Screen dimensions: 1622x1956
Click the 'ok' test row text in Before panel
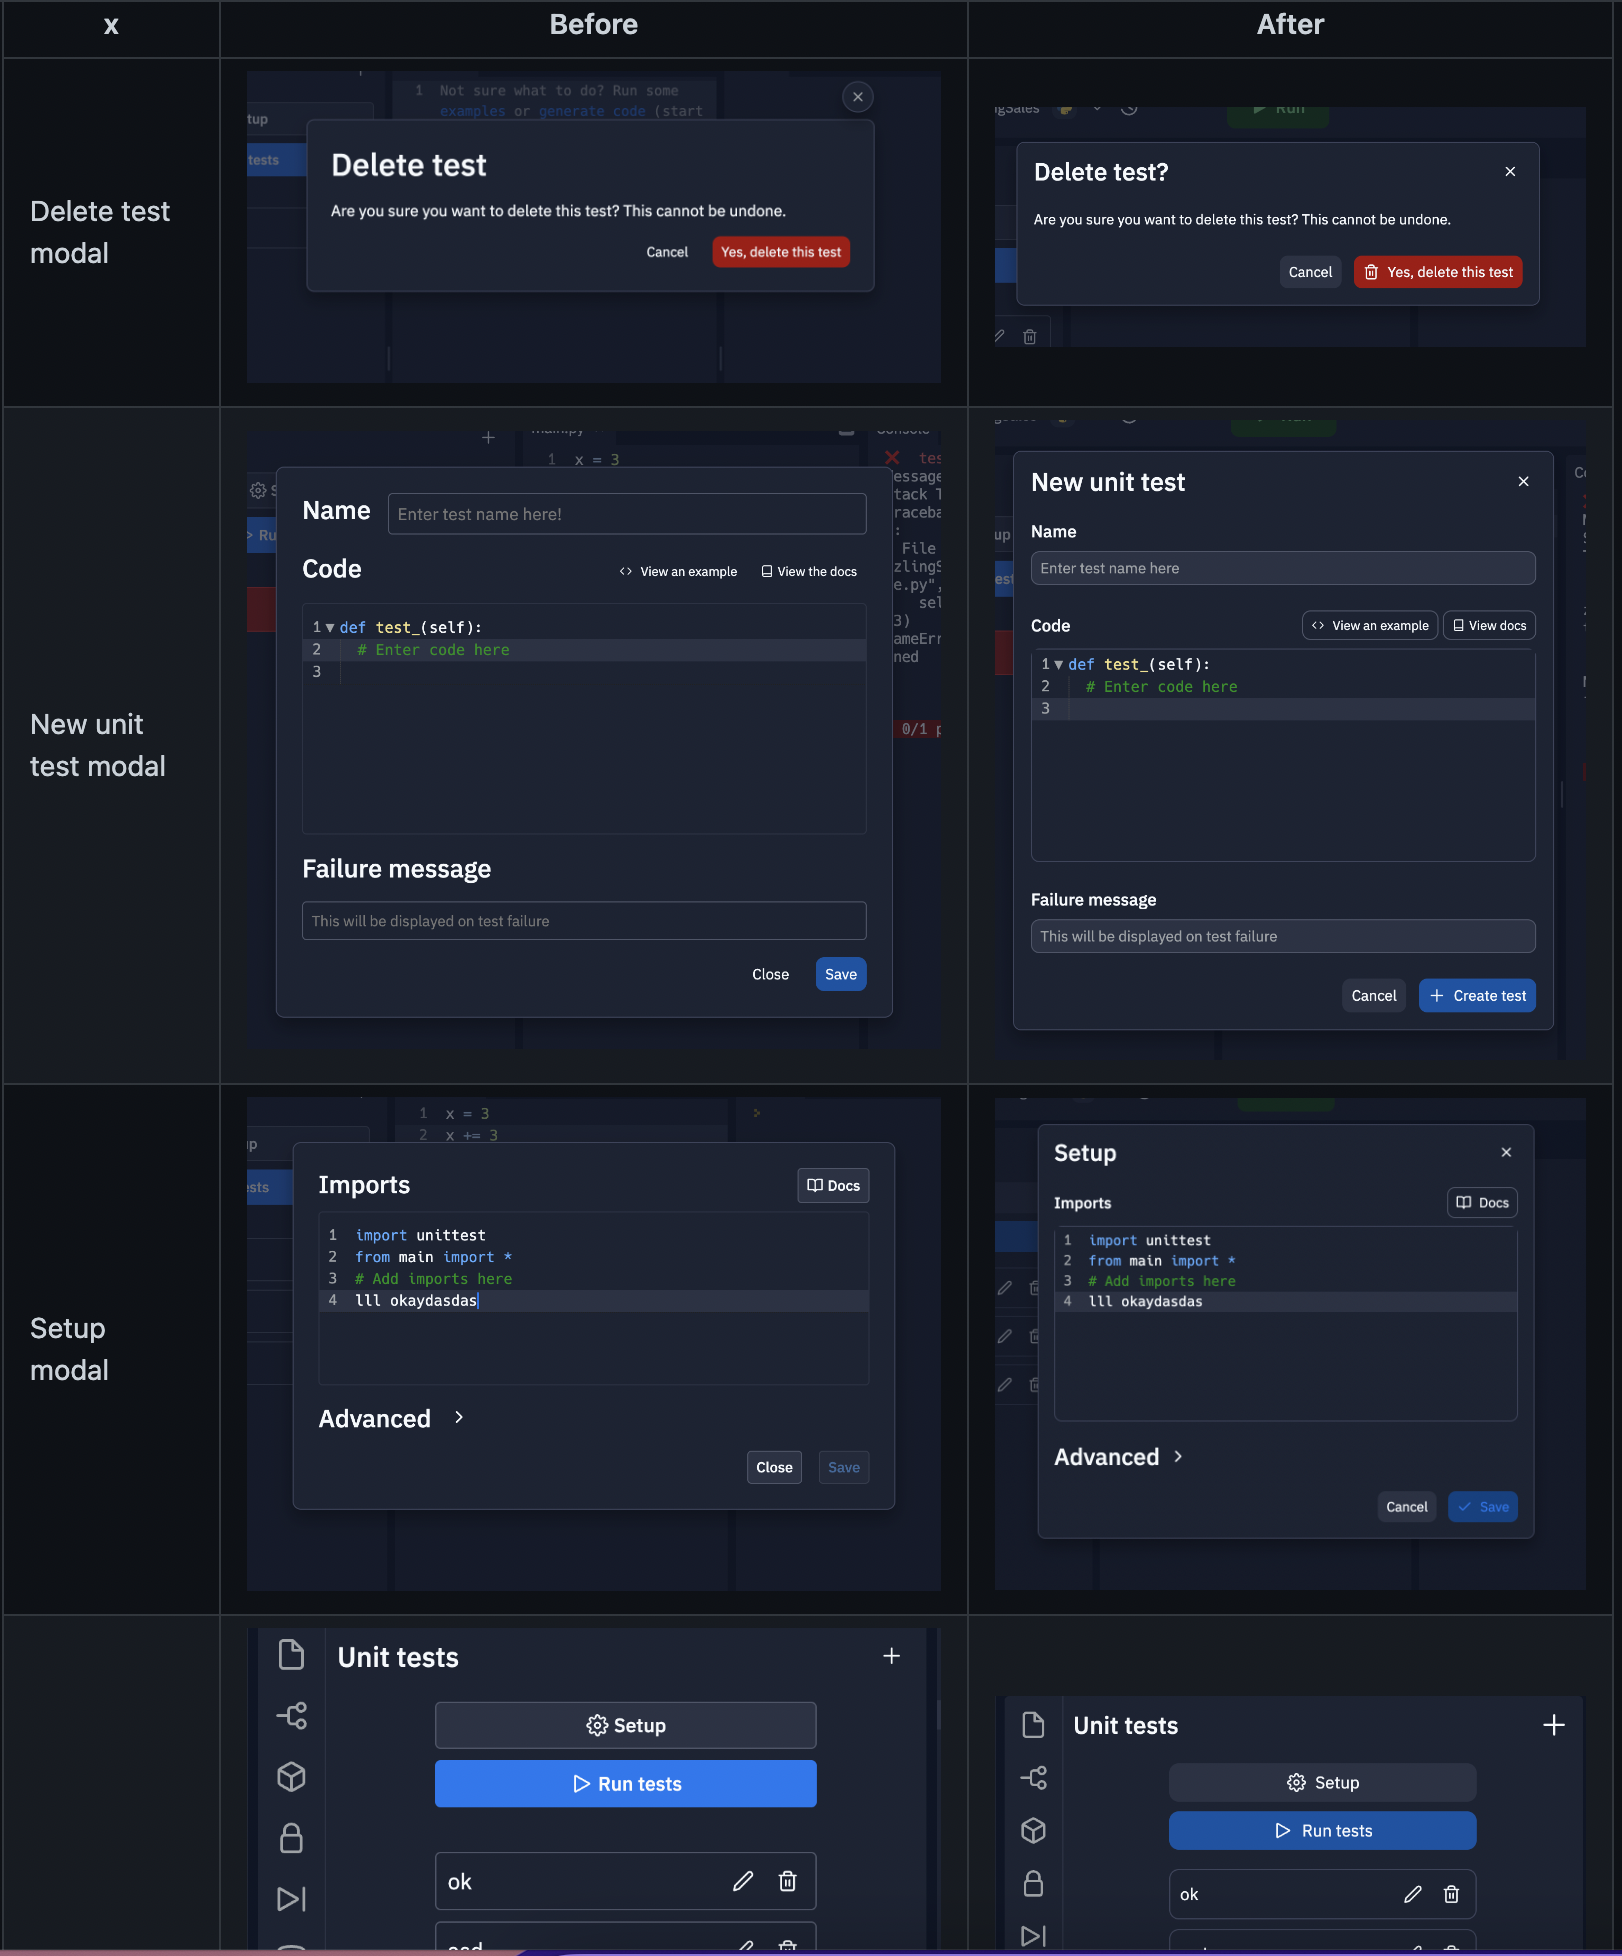tap(460, 1882)
